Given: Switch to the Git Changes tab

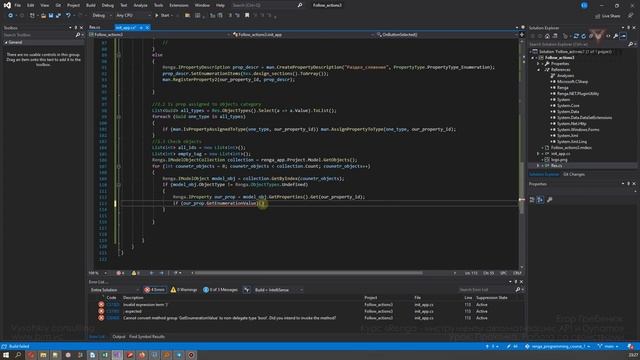Looking at the screenshot, I should click(574, 174).
